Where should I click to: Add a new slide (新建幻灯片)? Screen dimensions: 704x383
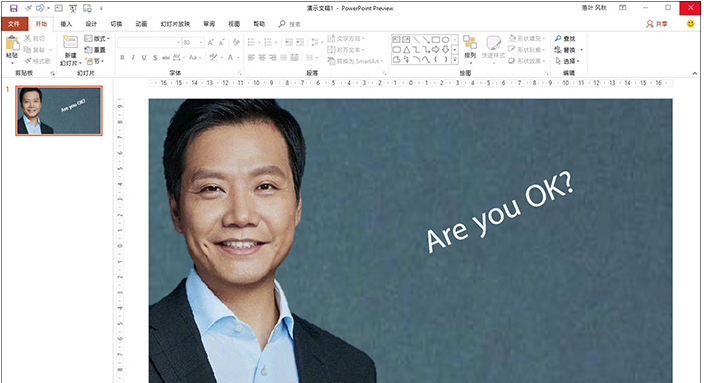tap(70, 50)
